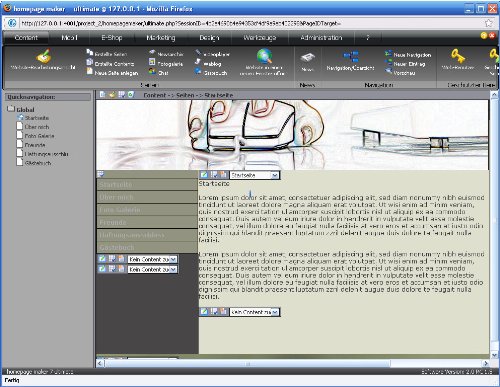500x387 pixels.
Task: Click the grid icon left of the breadcrumb
Action: pos(121,95)
